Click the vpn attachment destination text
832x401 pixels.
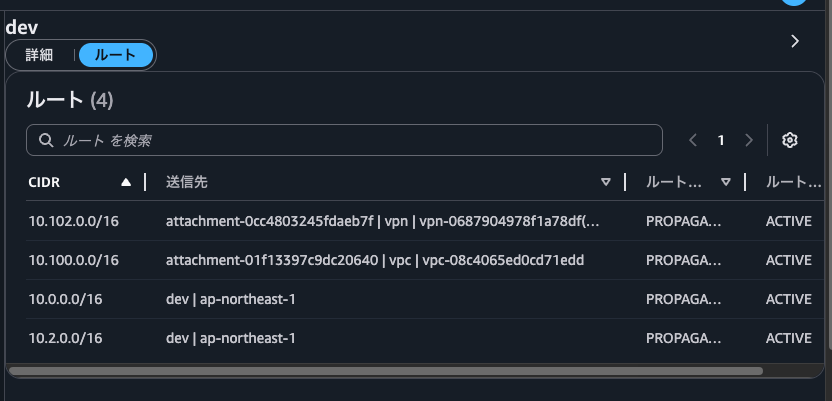pos(383,221)
